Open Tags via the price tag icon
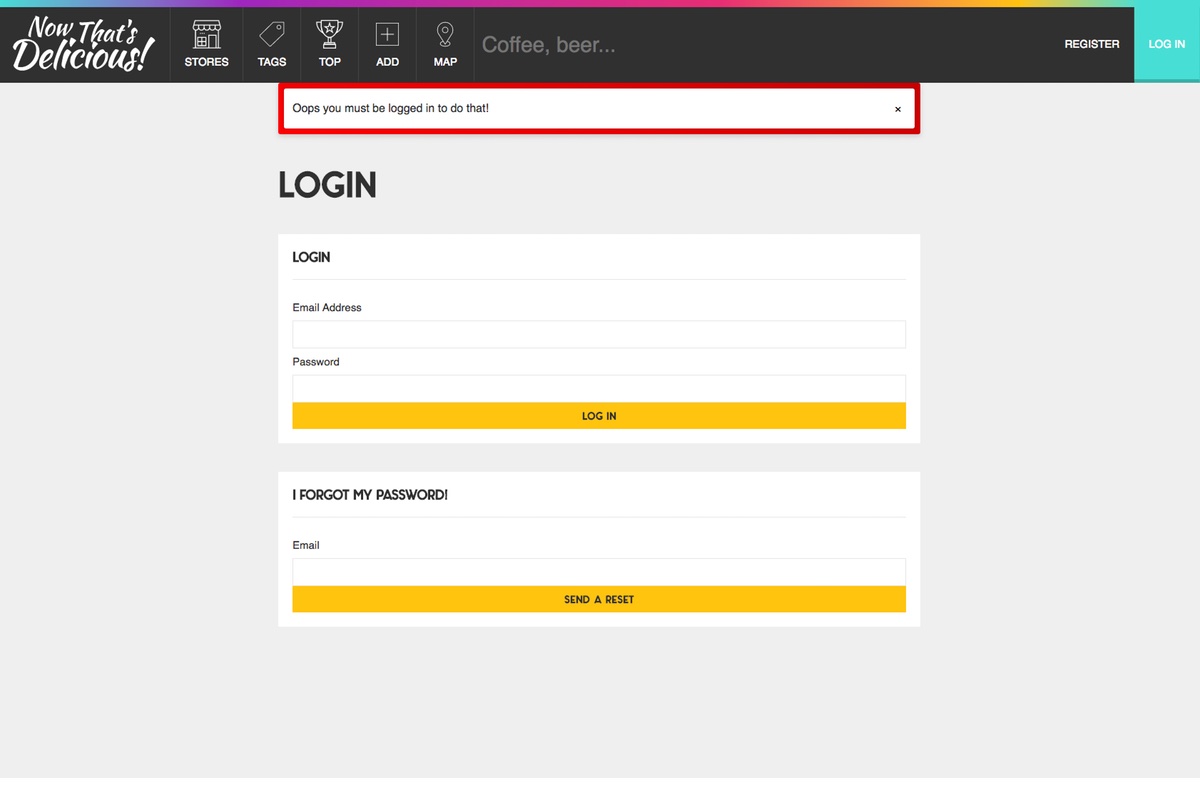 click(271, 35)
